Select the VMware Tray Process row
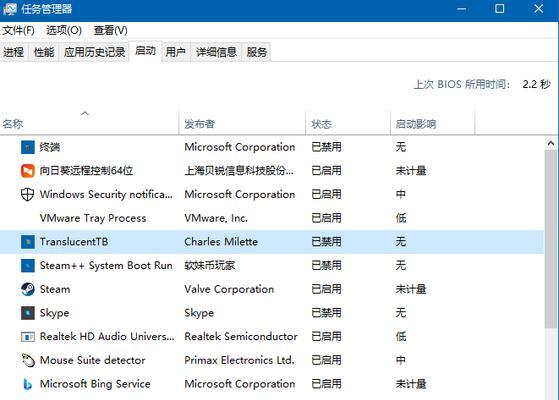The image size is (559, 400). pos(272,218)
